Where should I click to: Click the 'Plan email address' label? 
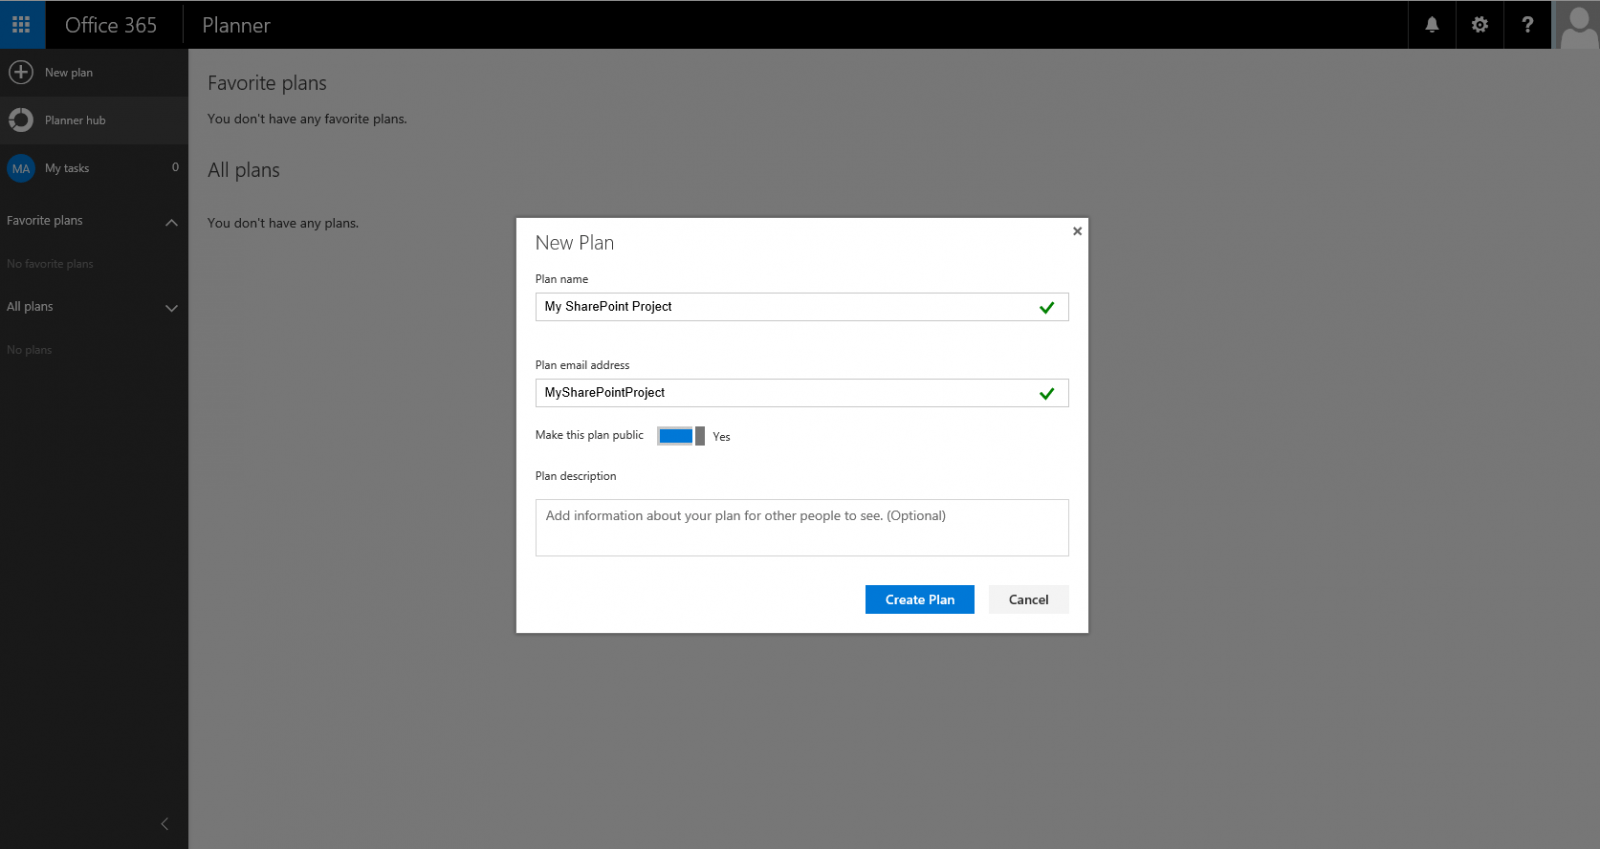point(582,365)
